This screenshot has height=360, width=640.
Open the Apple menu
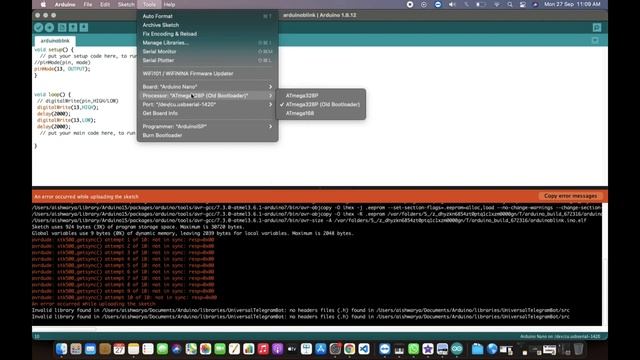coord(43,4)
